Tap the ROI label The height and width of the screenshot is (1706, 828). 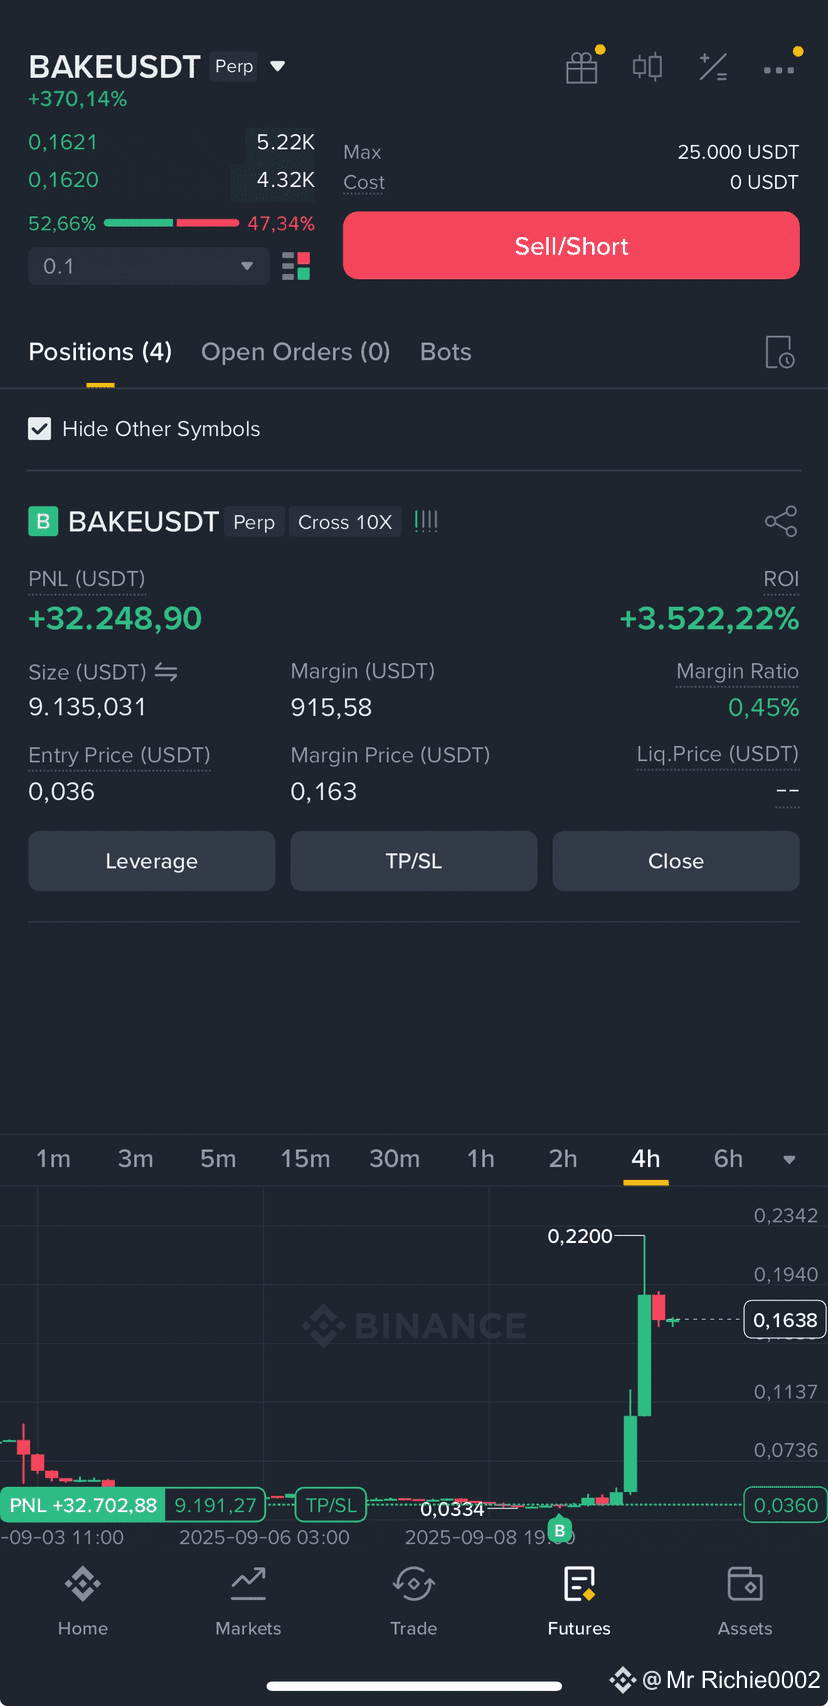[x=781, y=579]
